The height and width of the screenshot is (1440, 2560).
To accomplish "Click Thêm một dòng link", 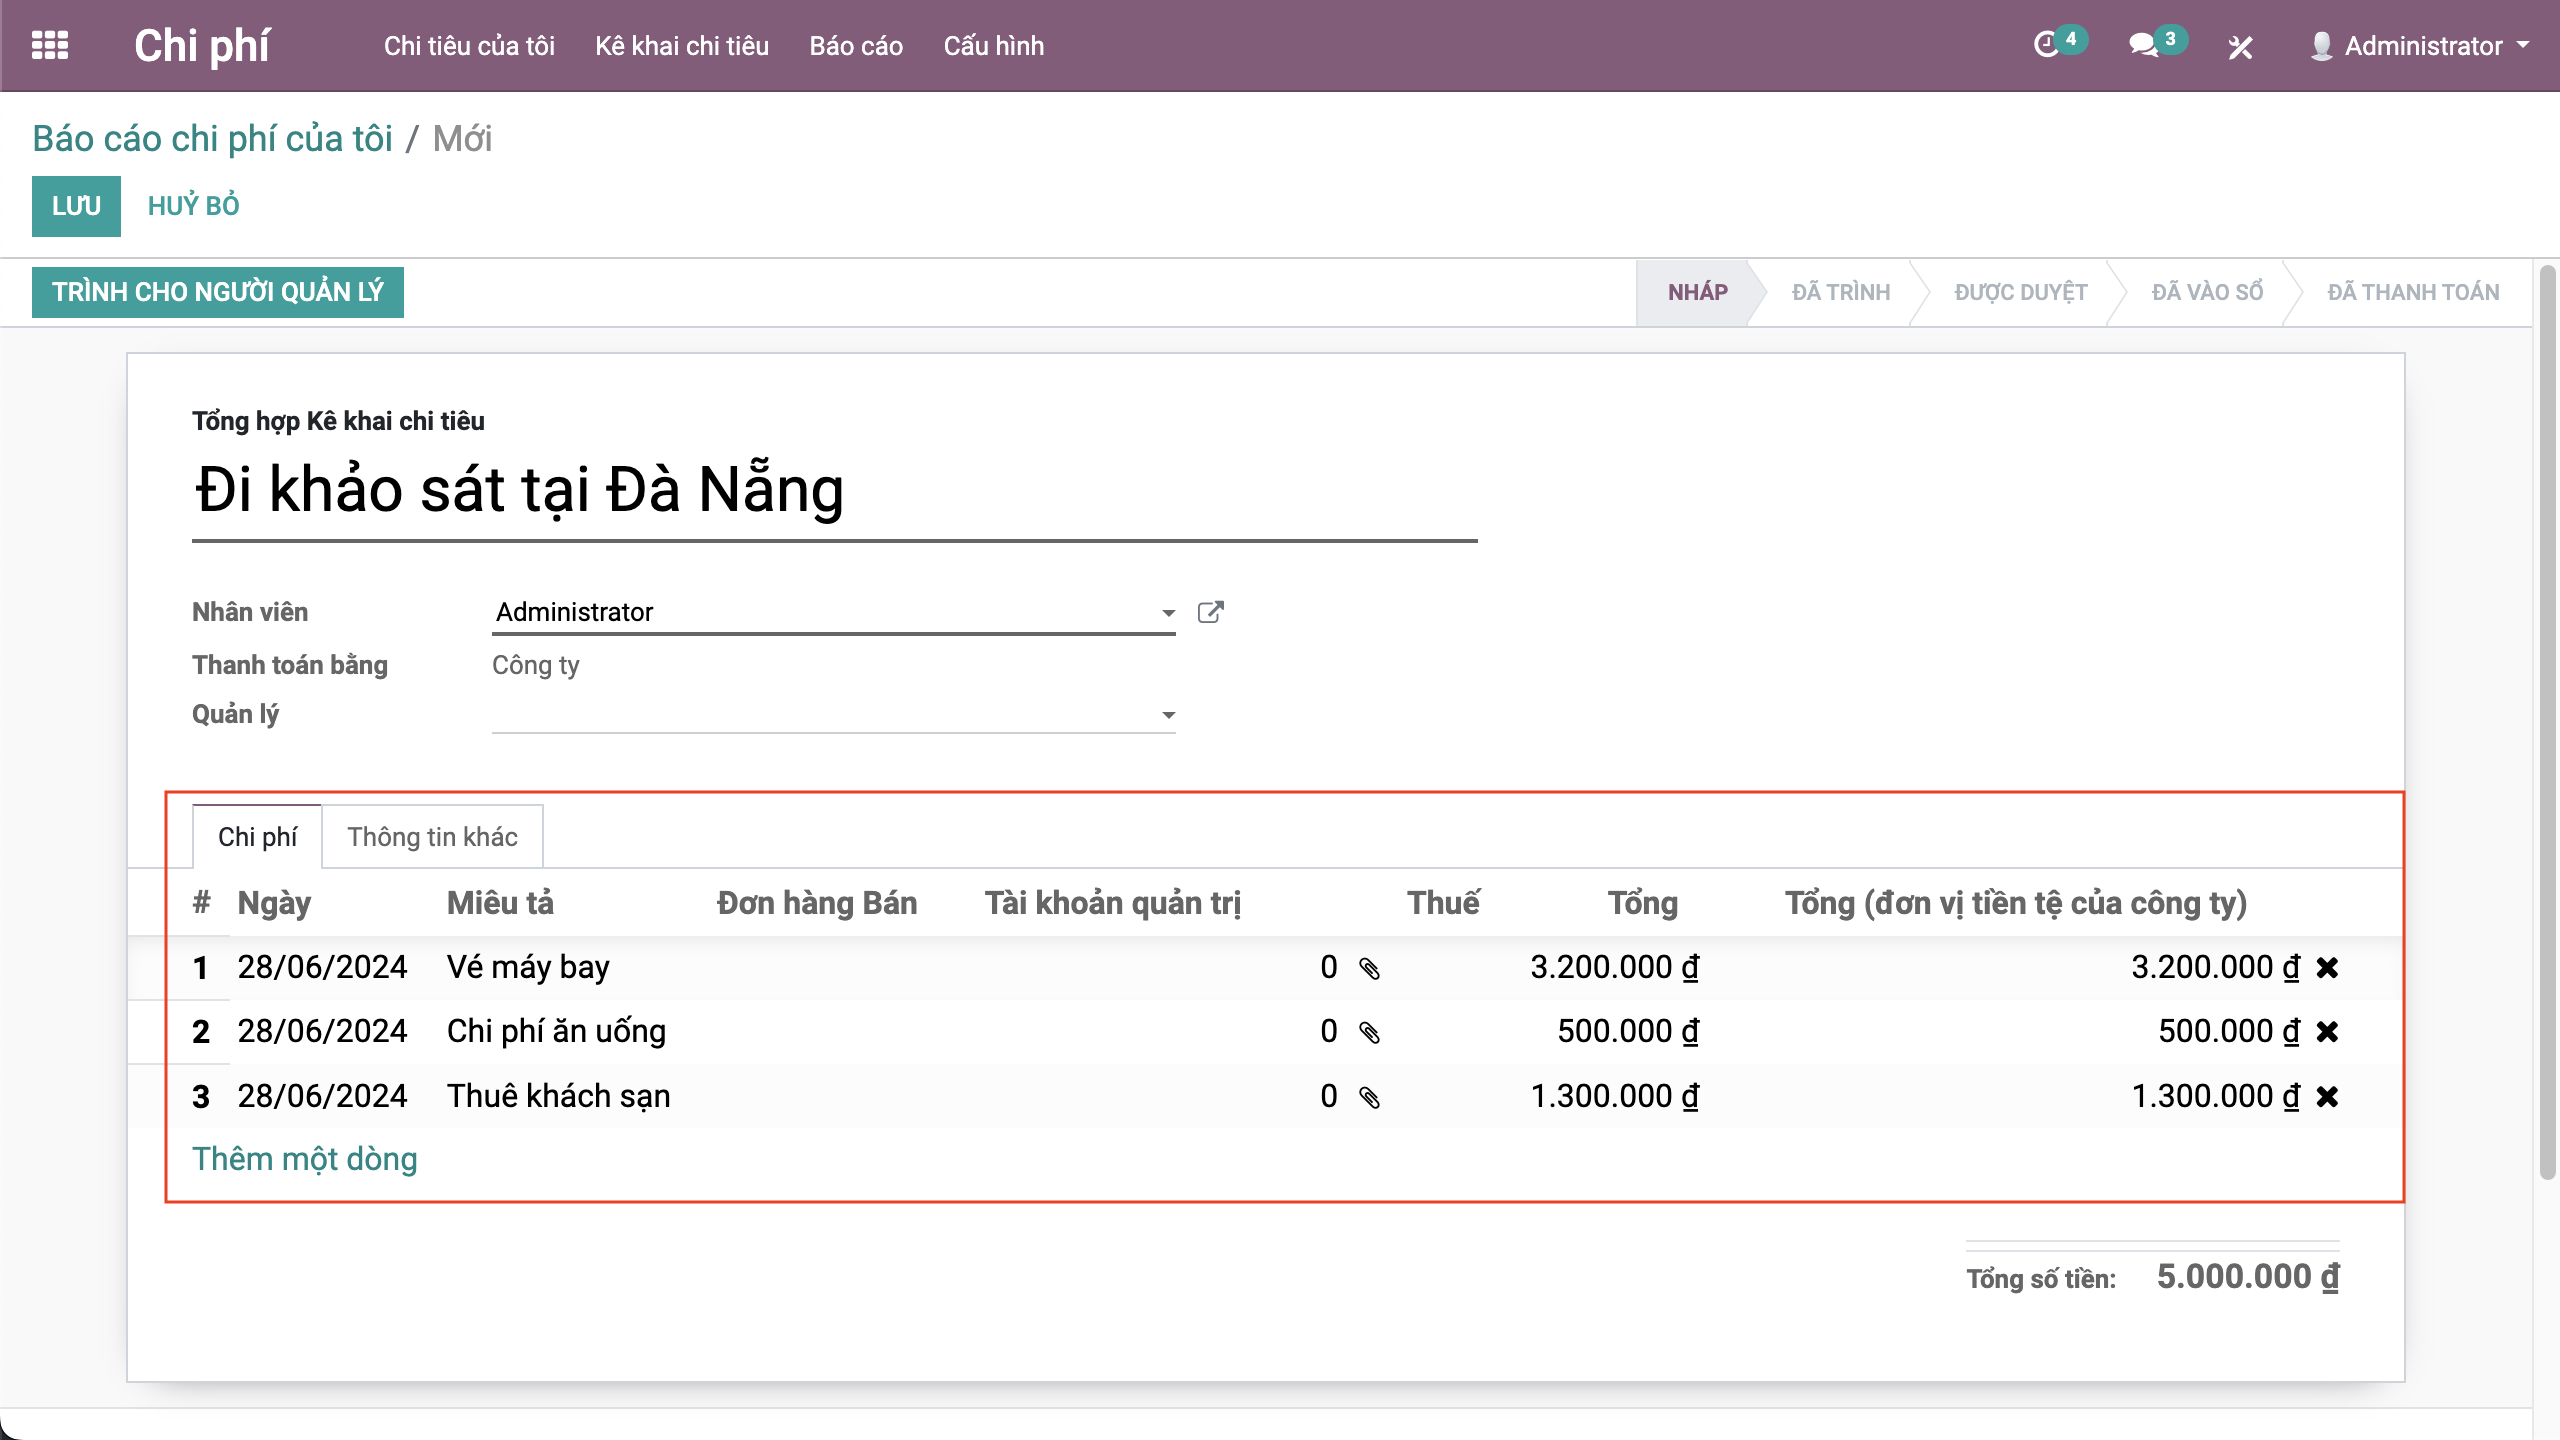I will [305, 1159].
